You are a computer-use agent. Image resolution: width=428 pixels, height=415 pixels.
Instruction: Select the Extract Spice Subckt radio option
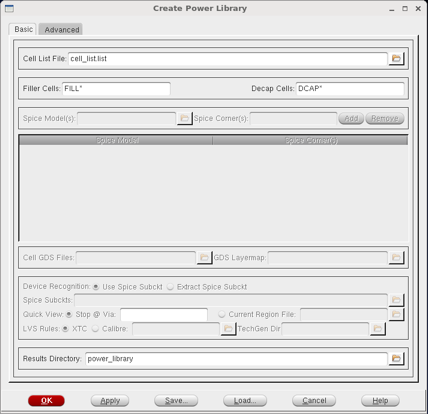[x=170, y=287]
